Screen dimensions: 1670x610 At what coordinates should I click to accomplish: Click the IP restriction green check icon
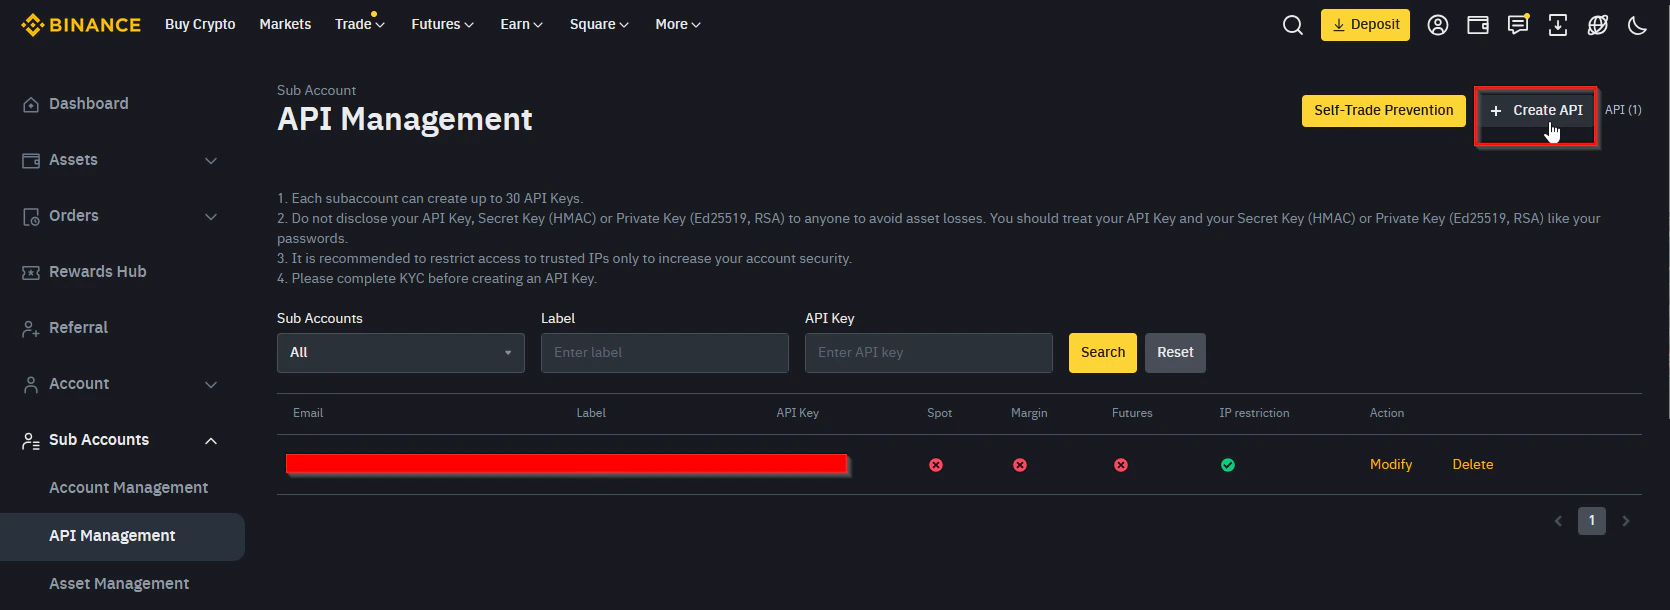tap(1228, 465)
